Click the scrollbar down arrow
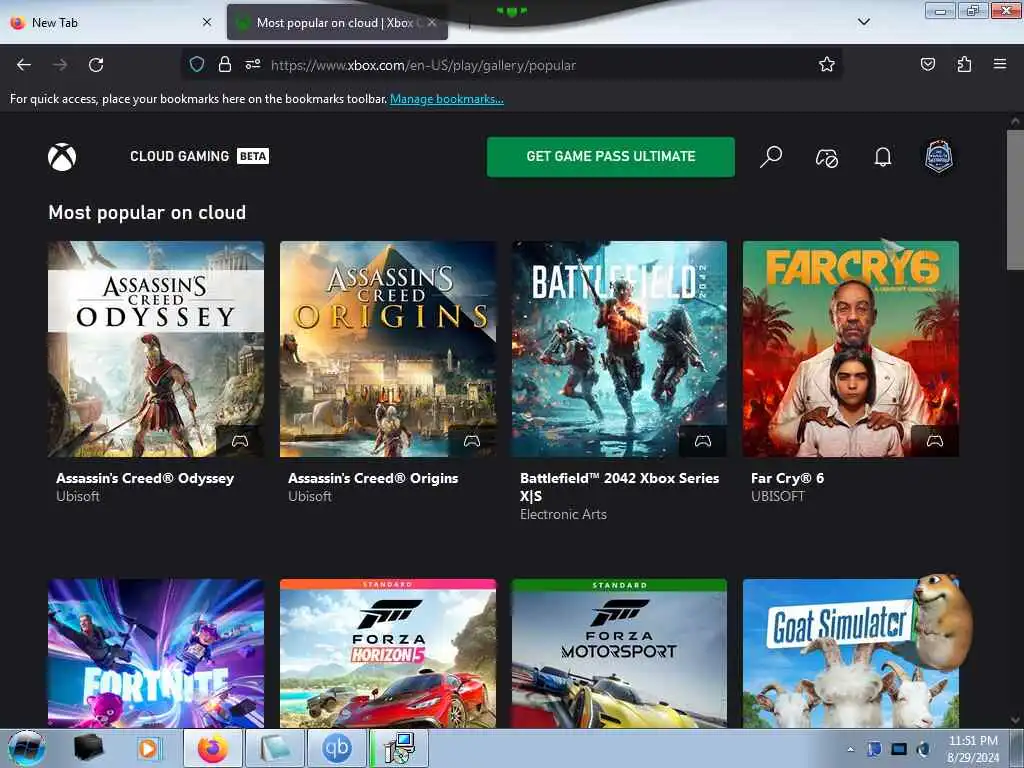 tap(1014, 720)
